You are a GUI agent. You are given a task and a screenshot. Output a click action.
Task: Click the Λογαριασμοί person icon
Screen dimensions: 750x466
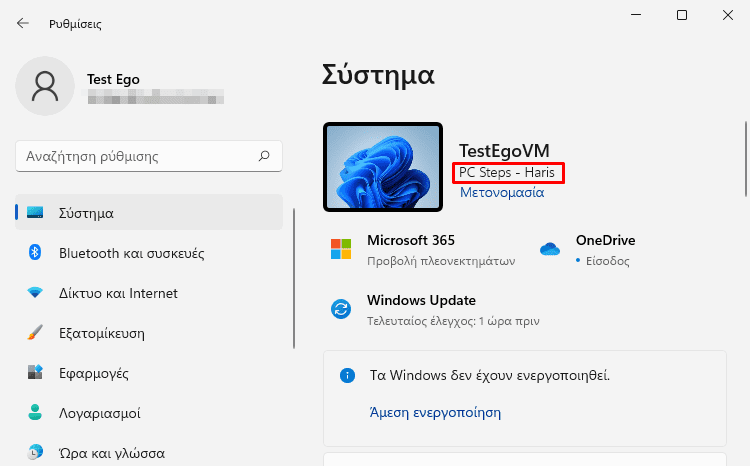coord(35,412)
